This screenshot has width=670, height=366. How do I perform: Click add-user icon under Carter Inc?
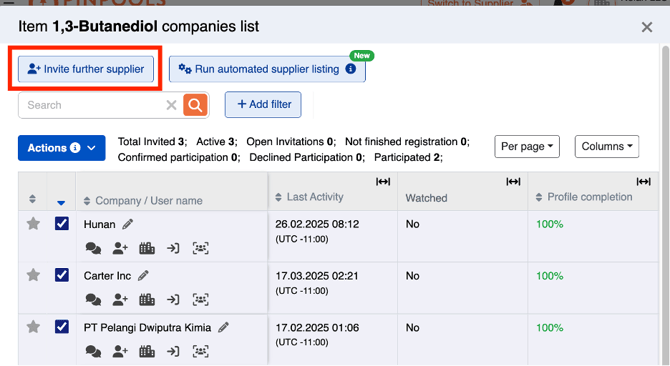[x=120, y=300]
